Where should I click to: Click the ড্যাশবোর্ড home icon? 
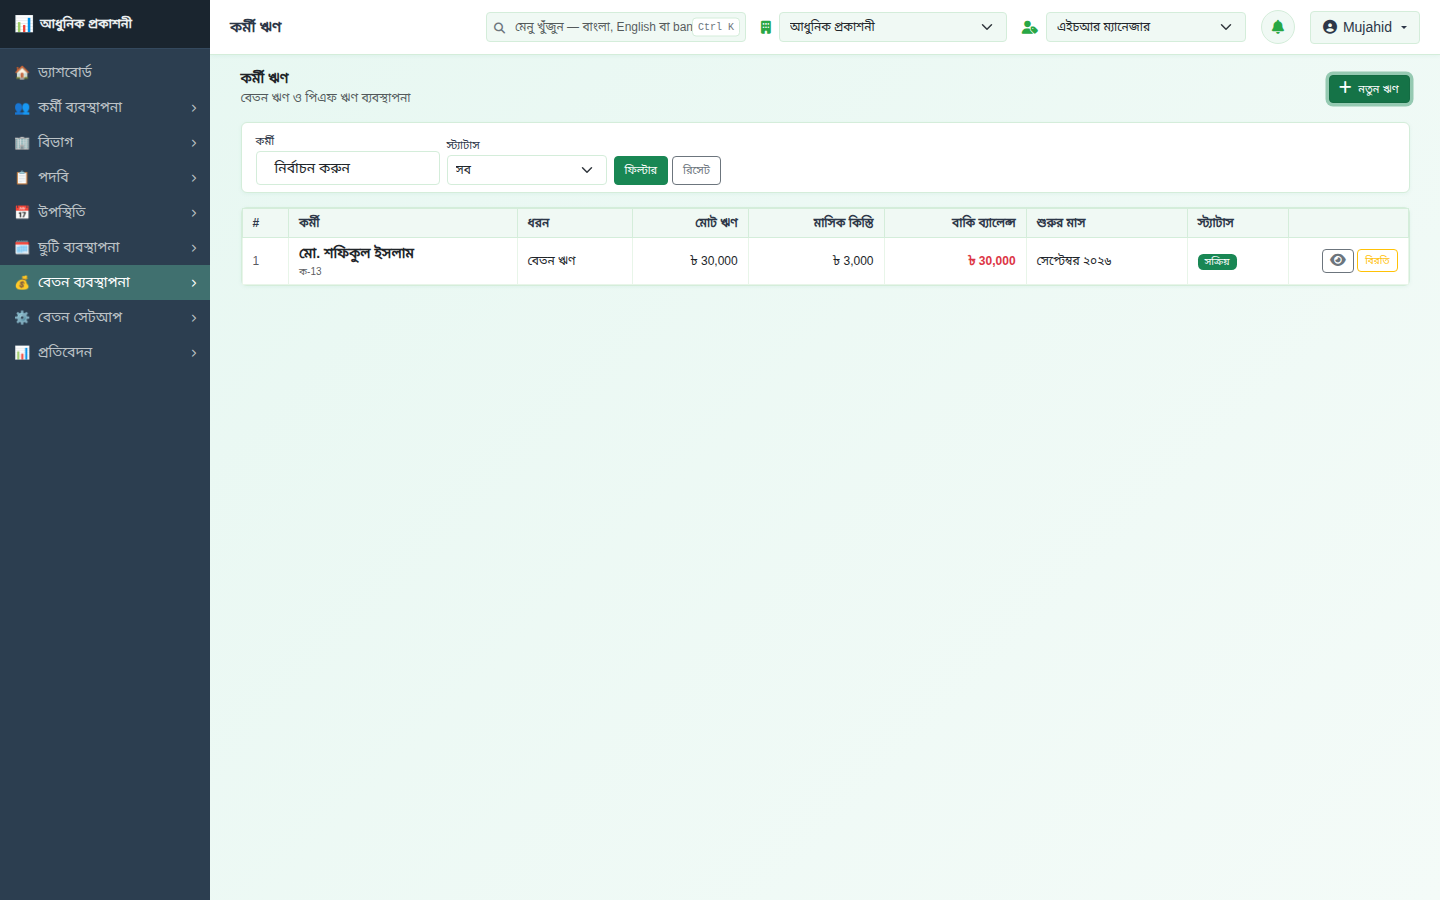coord(22,73)
